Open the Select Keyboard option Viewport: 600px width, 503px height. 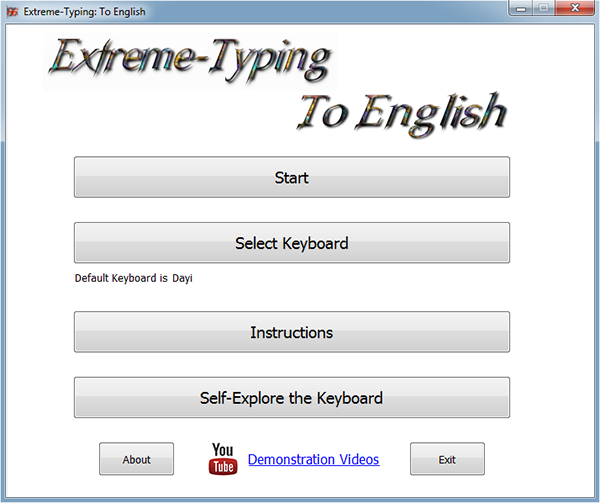click(292, 243)
